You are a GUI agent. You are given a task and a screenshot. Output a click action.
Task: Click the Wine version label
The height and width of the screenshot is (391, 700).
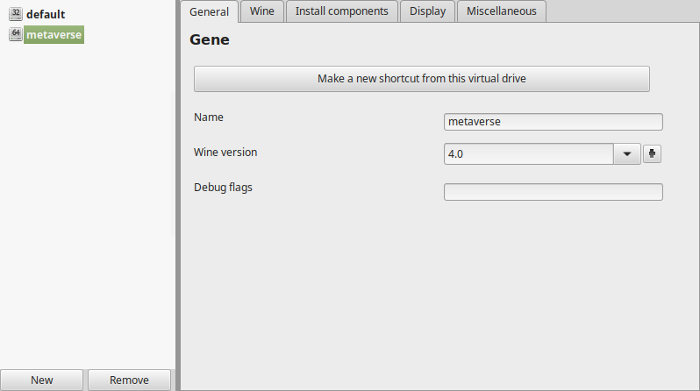click(225, 152)
